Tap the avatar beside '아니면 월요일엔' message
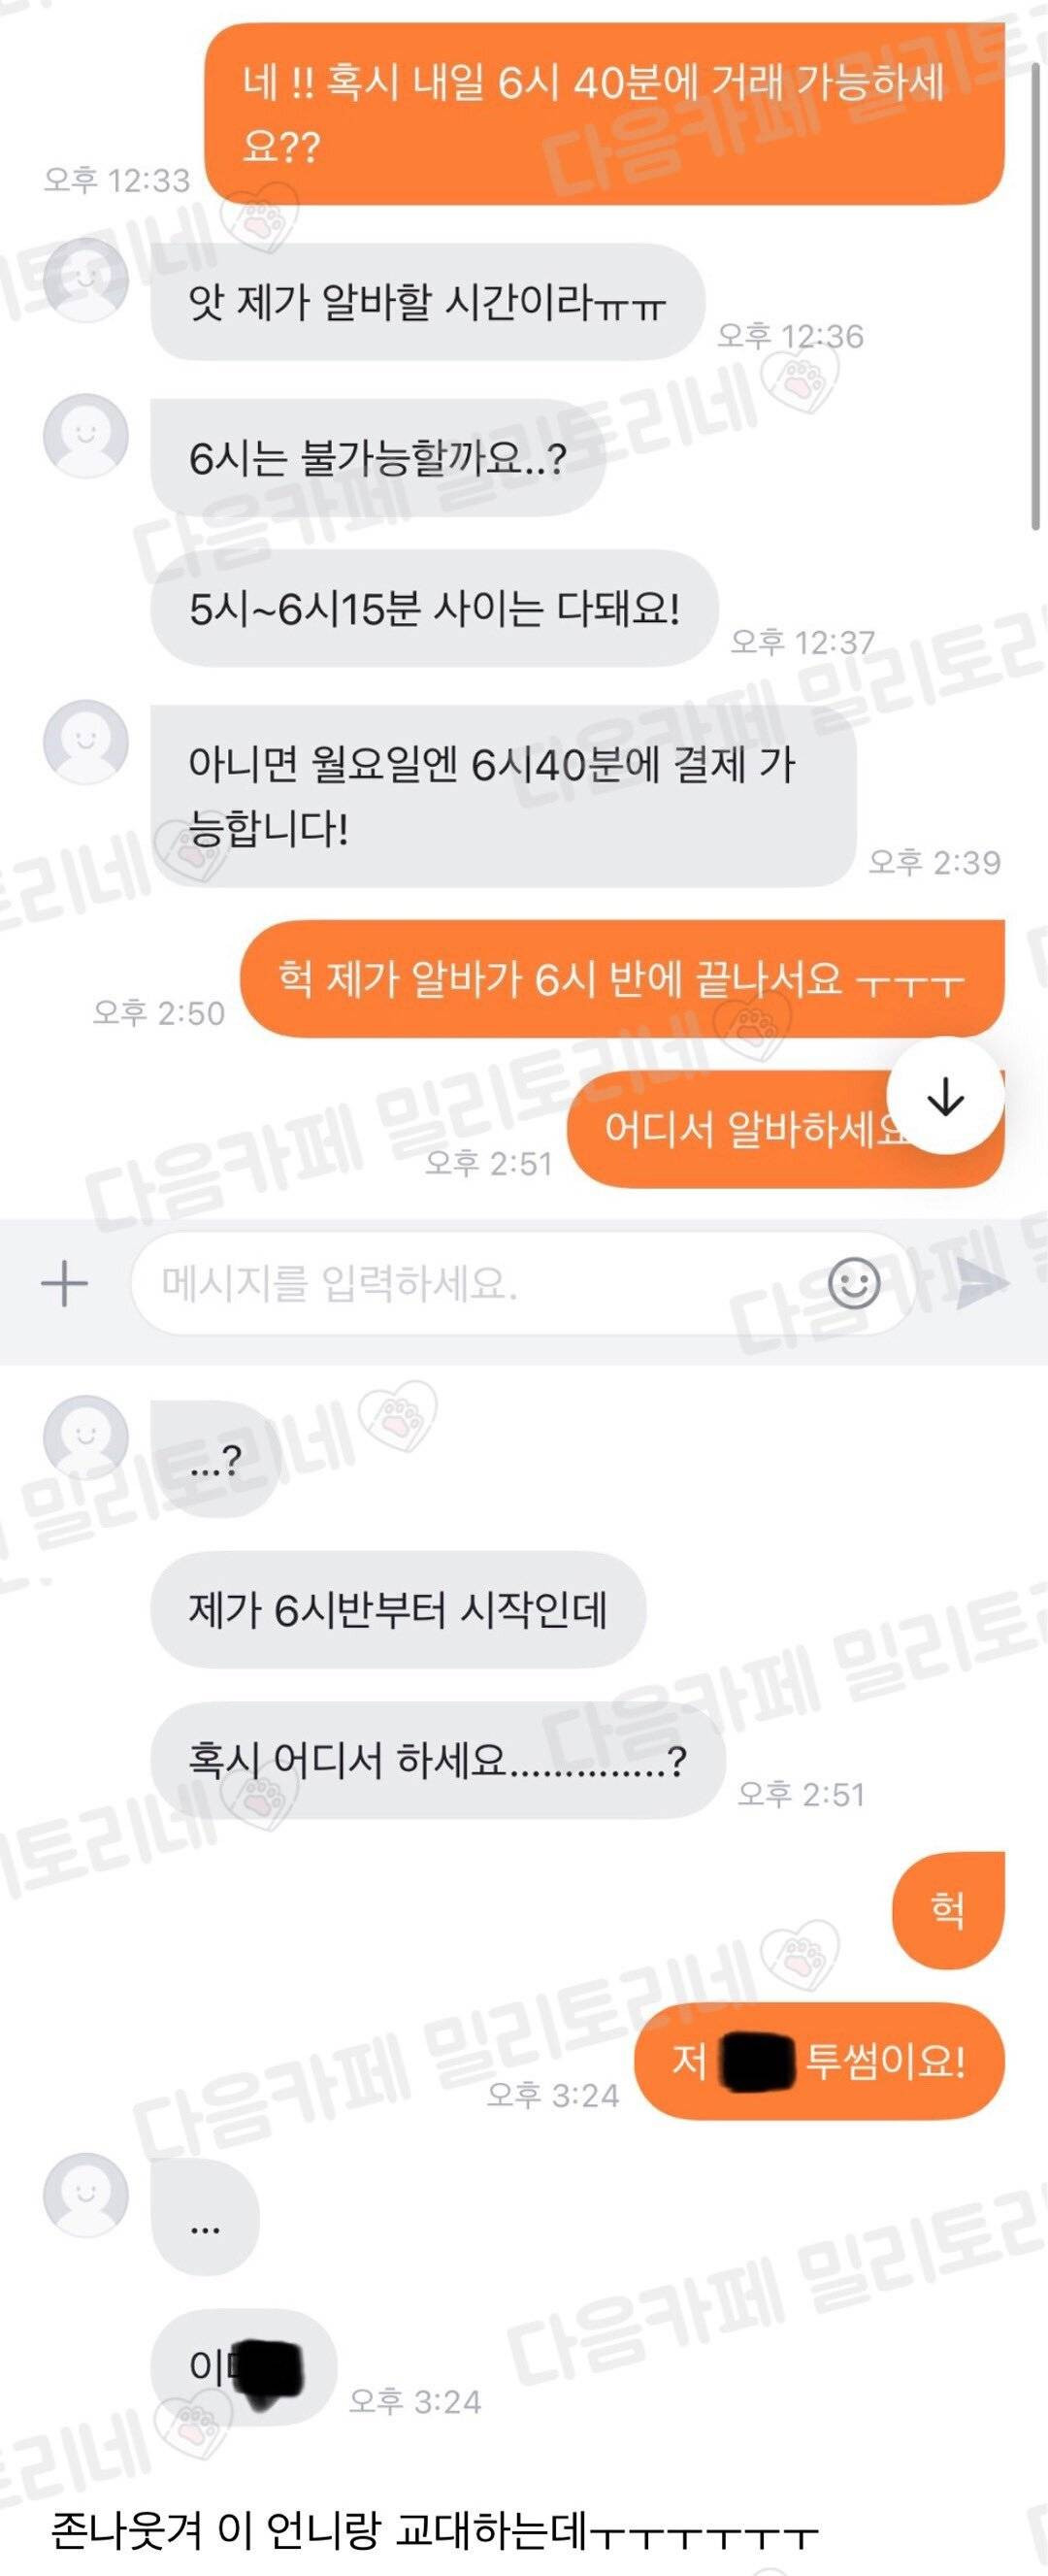 (86, 742)
